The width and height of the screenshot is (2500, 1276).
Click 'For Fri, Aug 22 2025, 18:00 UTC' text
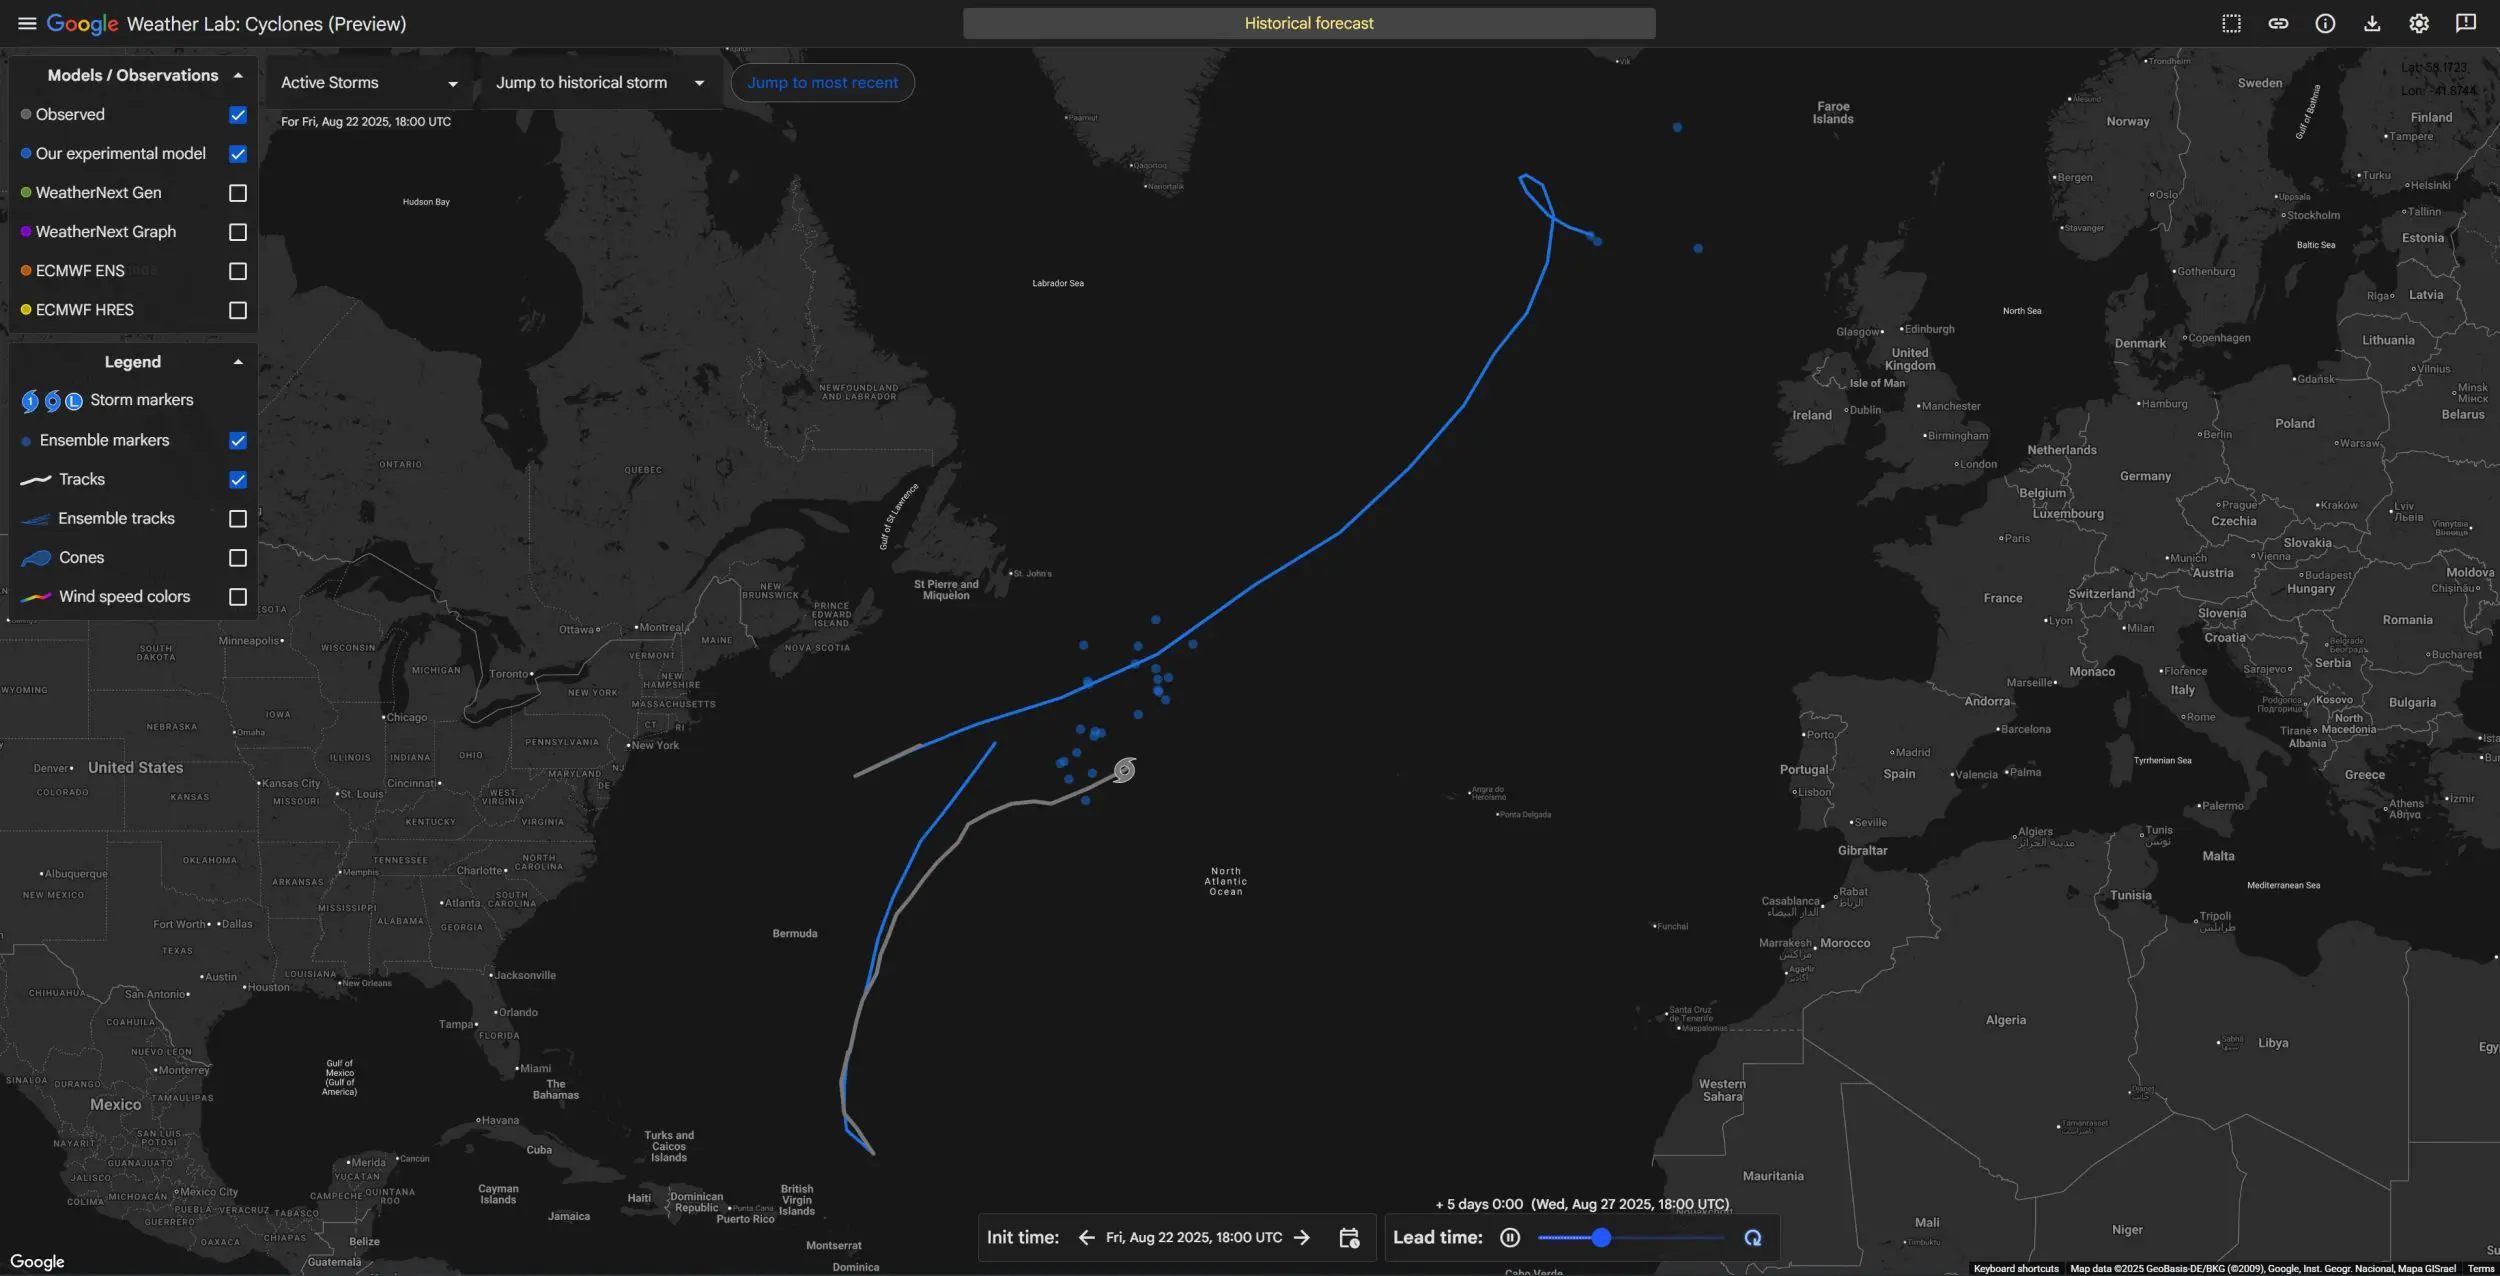[x=366, y=122]
